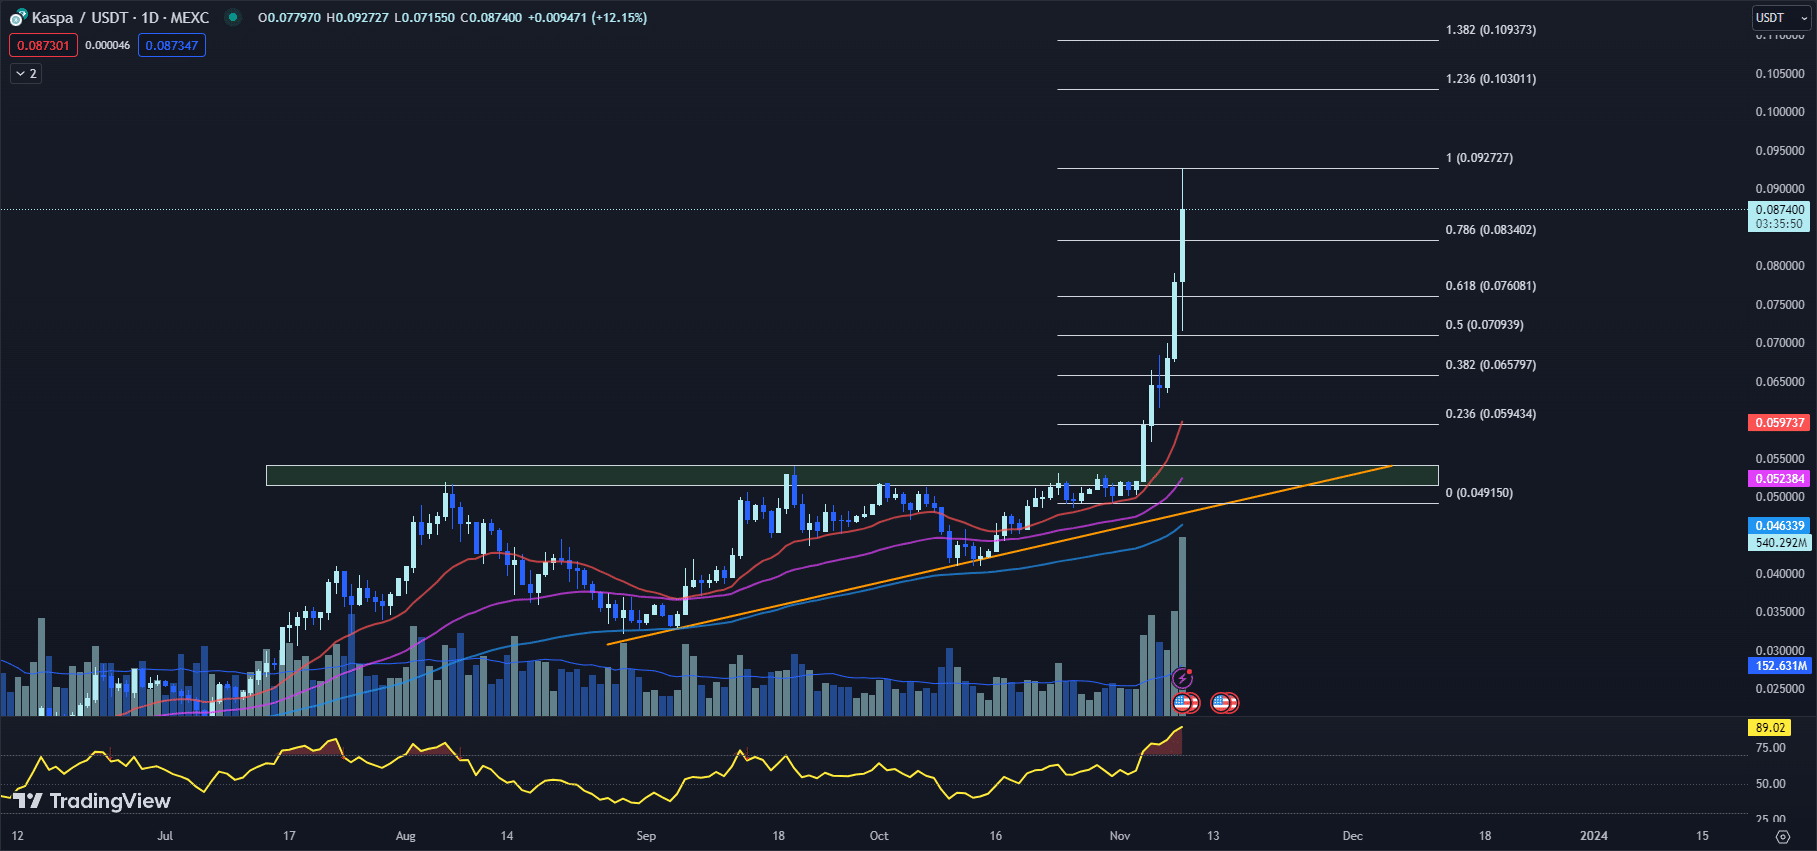Click the second US flag event icon cluster

pos(1224,703)
